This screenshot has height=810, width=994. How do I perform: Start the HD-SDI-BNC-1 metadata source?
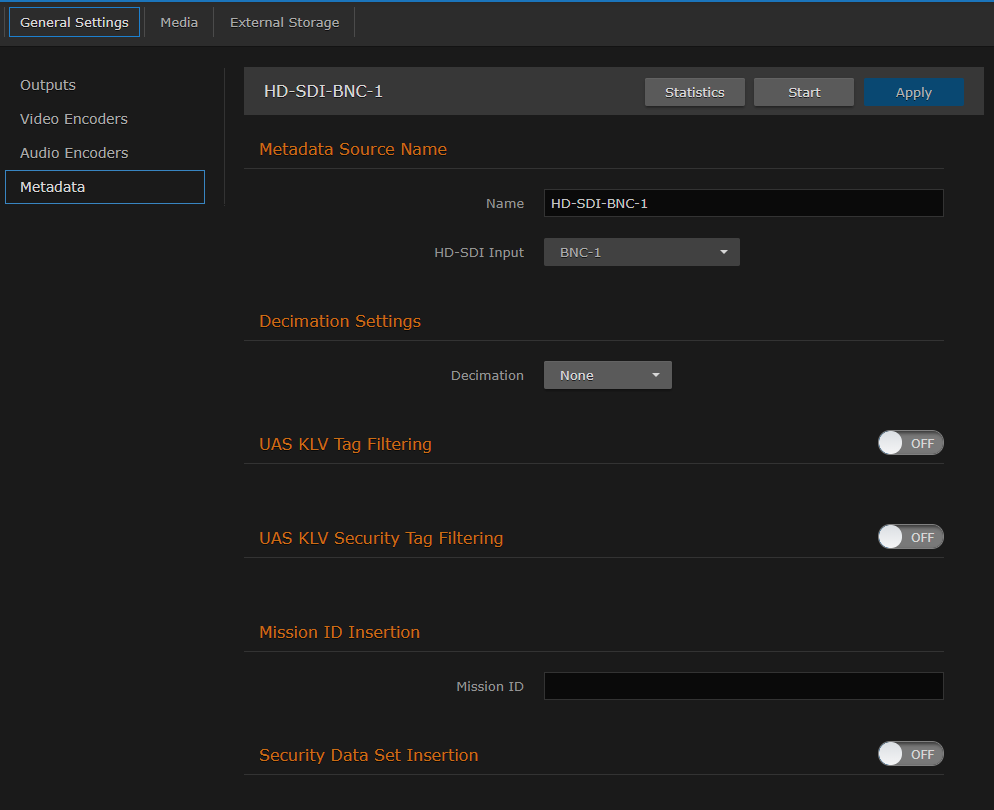(x=803, y=91)
